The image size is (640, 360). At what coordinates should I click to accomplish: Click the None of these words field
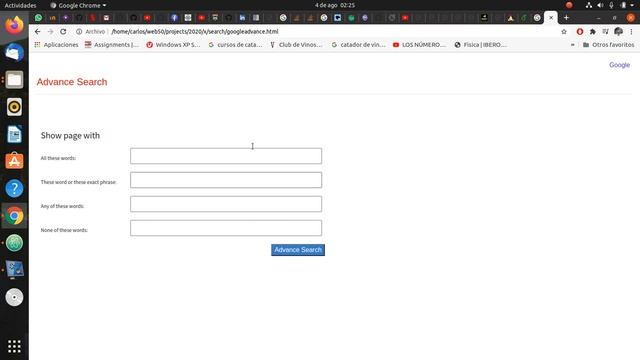click(226, 228)
